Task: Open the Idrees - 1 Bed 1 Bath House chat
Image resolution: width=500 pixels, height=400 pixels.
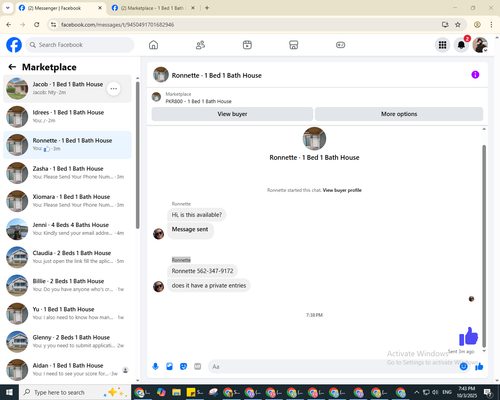Action: pyautogui.click(x=67, y=117)
